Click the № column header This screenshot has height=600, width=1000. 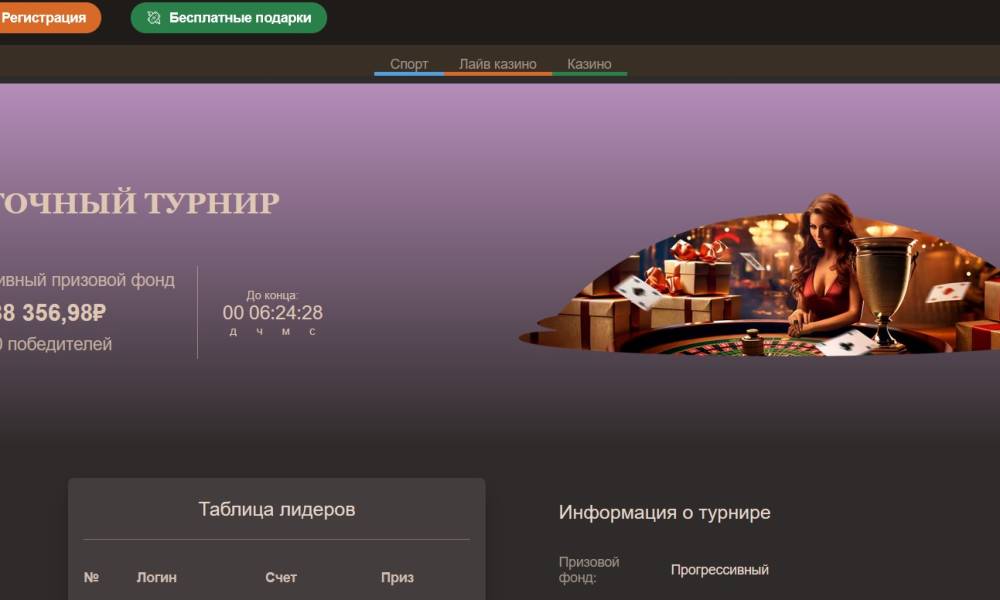coord(91,578)
